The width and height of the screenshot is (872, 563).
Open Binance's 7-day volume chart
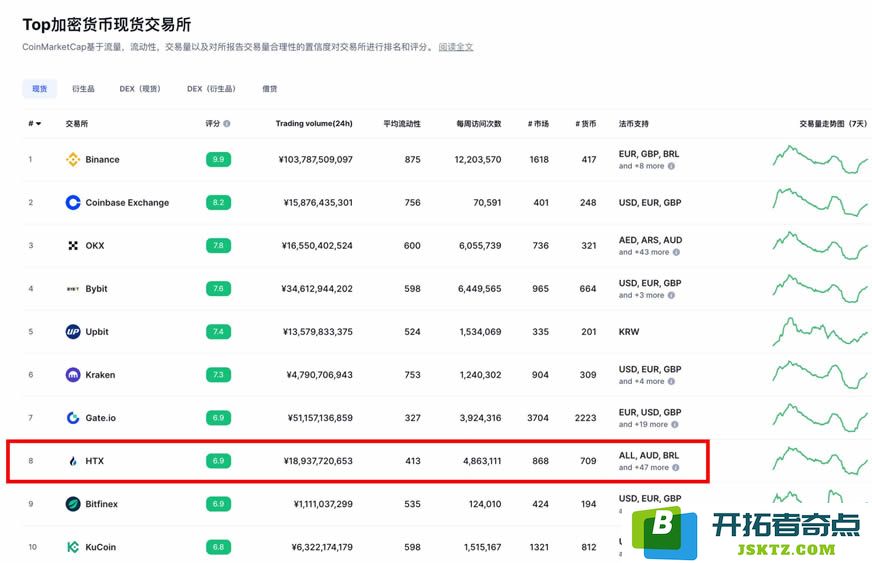pos(820,160)
